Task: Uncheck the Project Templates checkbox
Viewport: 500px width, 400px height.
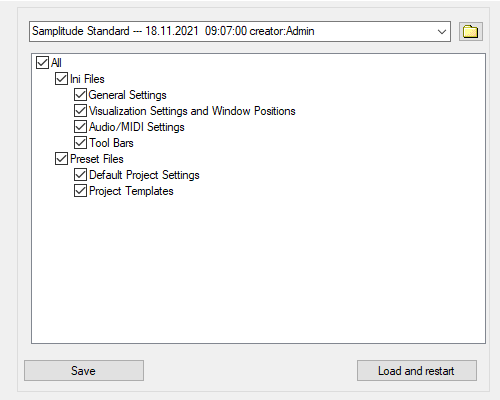Action: [x=80, y=191]
